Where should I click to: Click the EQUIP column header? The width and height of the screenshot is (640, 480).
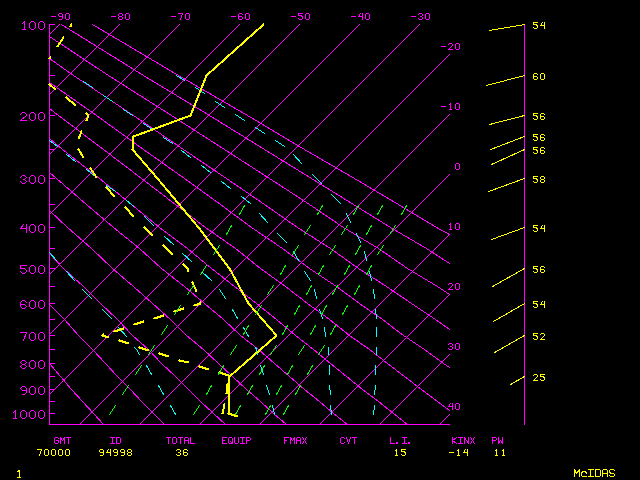[236, 440]
